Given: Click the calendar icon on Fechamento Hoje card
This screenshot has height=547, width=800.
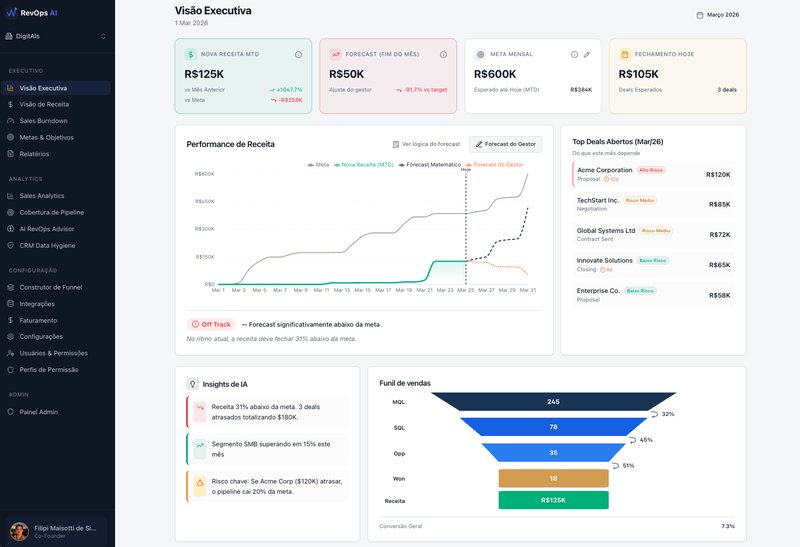Looking at the screenshot, I should click(x=625, y=54).
